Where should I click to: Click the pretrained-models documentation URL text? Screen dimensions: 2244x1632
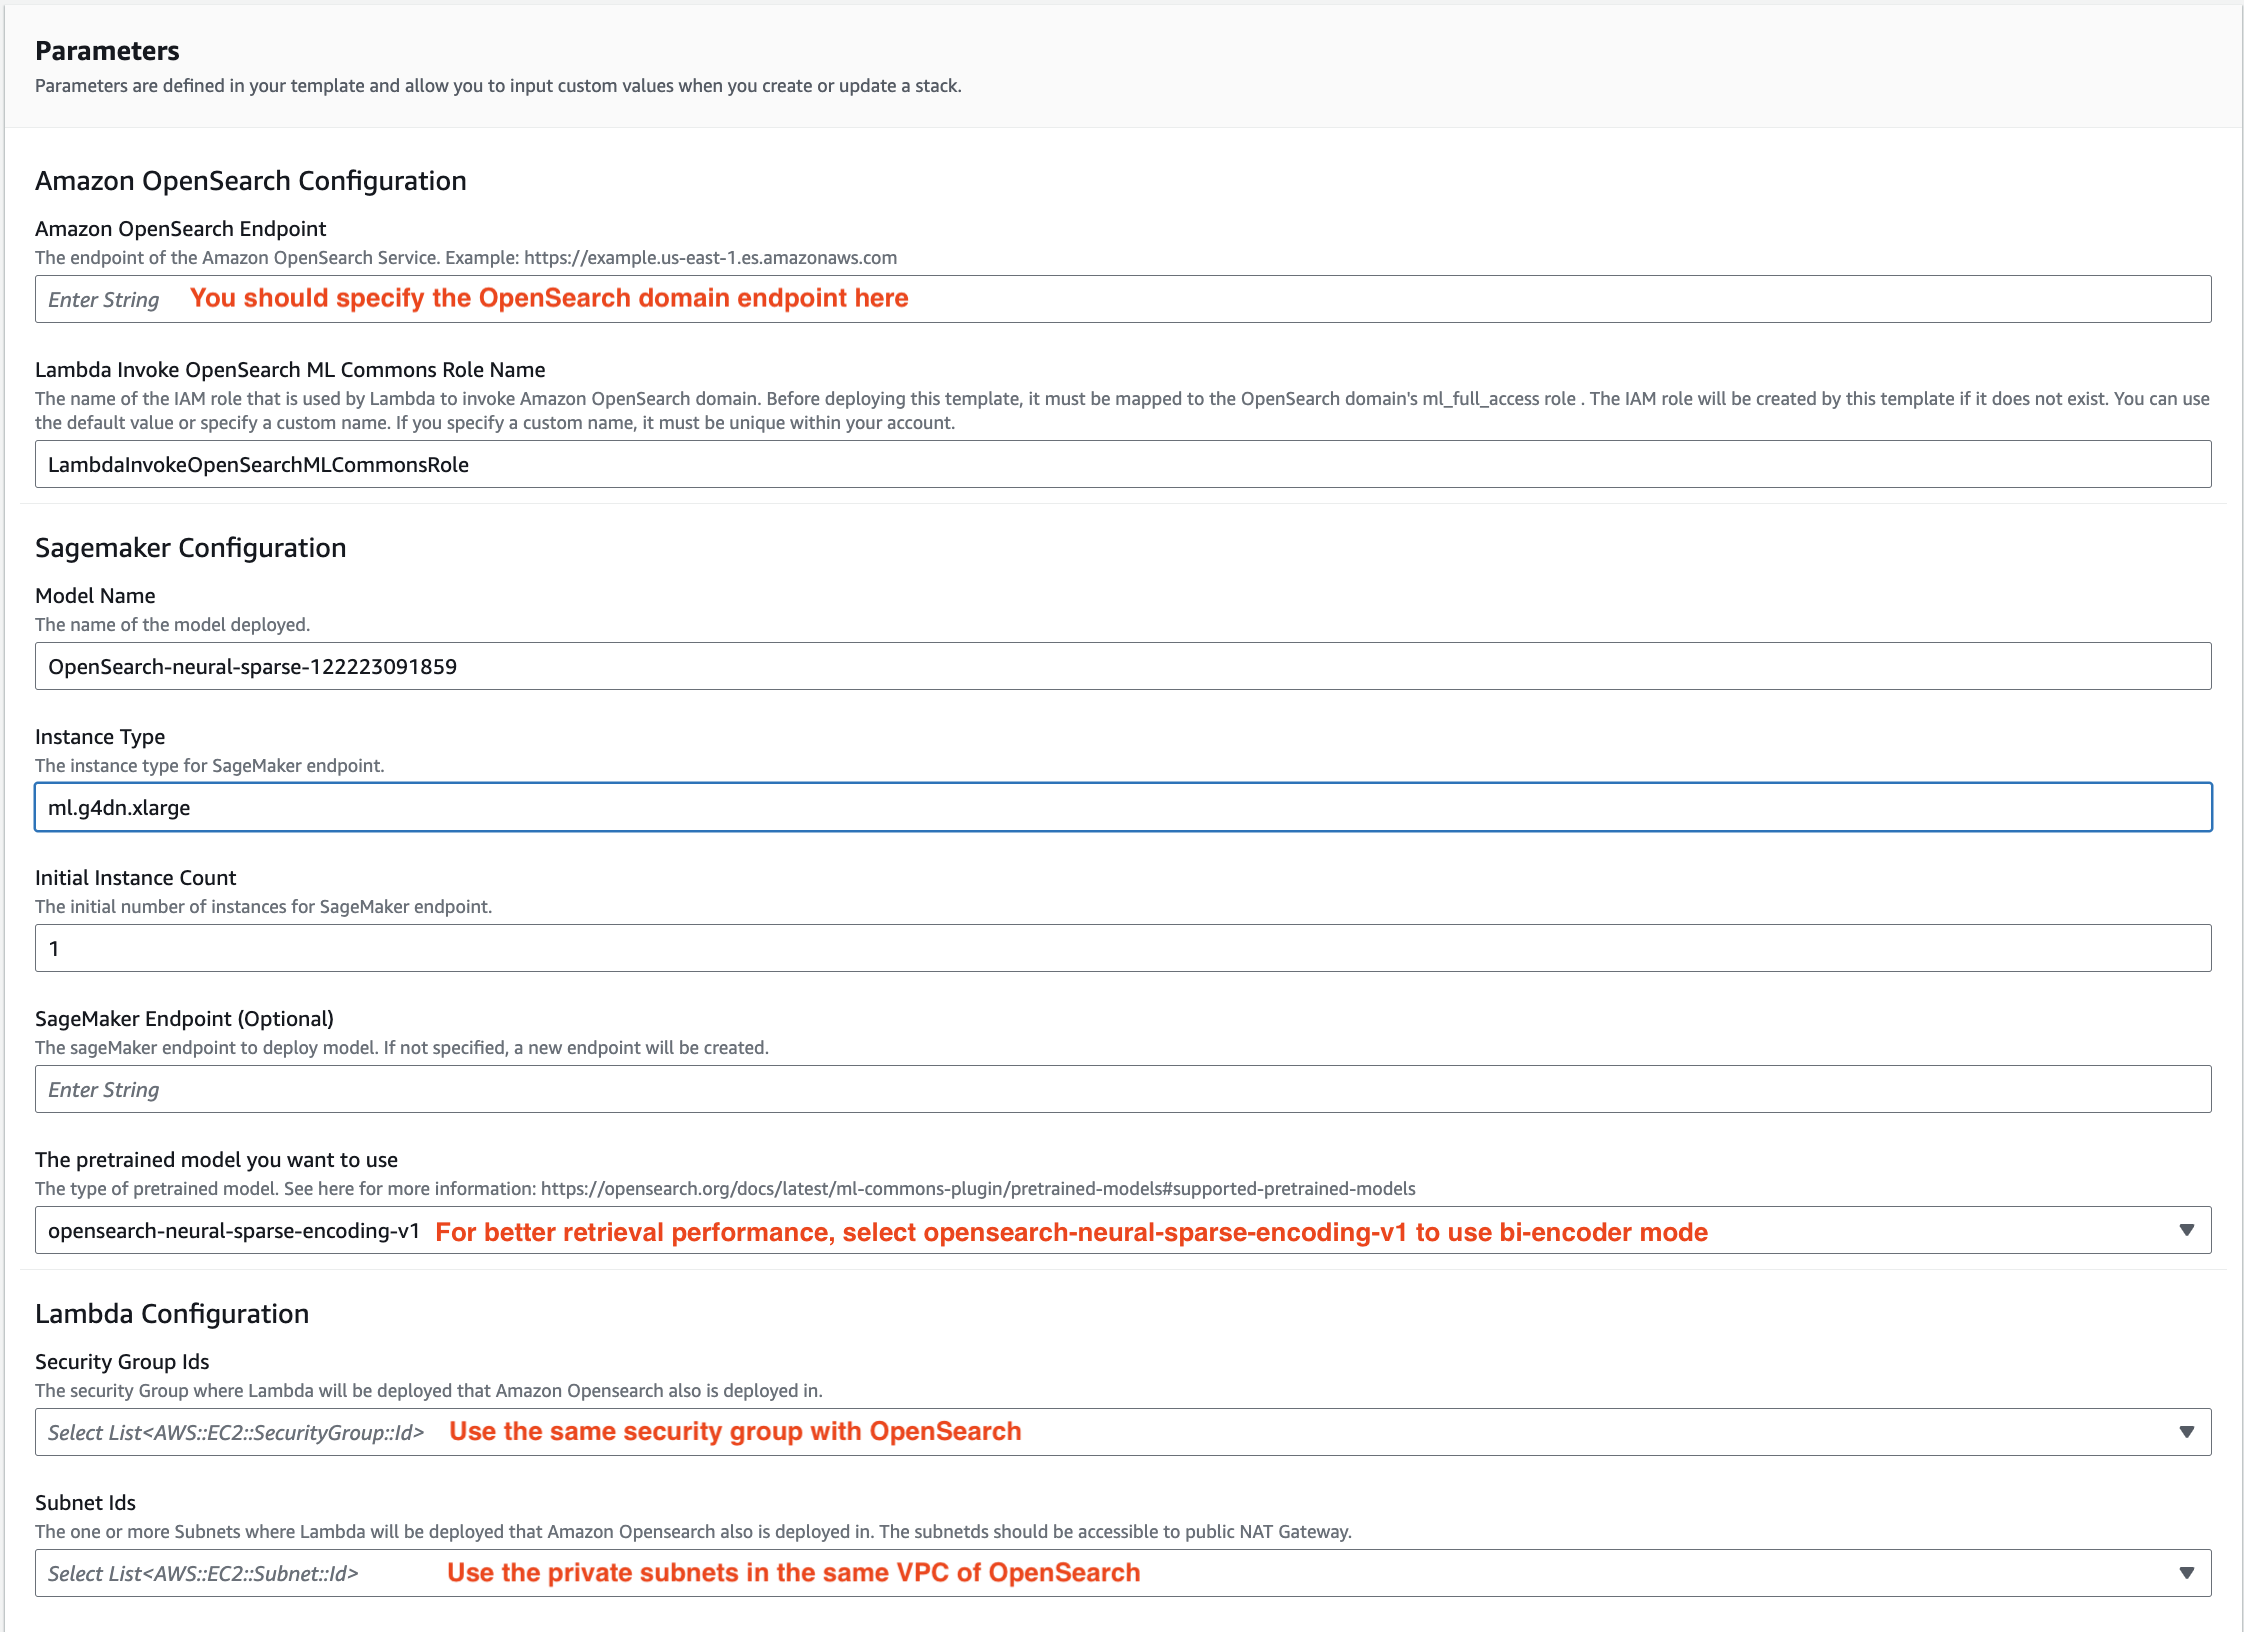pyautogui.click(x=977, y=1189)
